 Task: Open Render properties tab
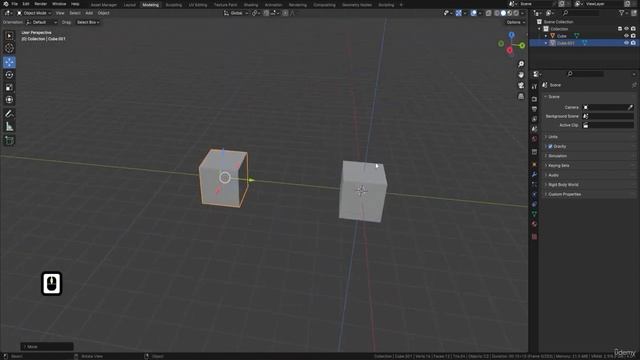(x=534, y=99)
